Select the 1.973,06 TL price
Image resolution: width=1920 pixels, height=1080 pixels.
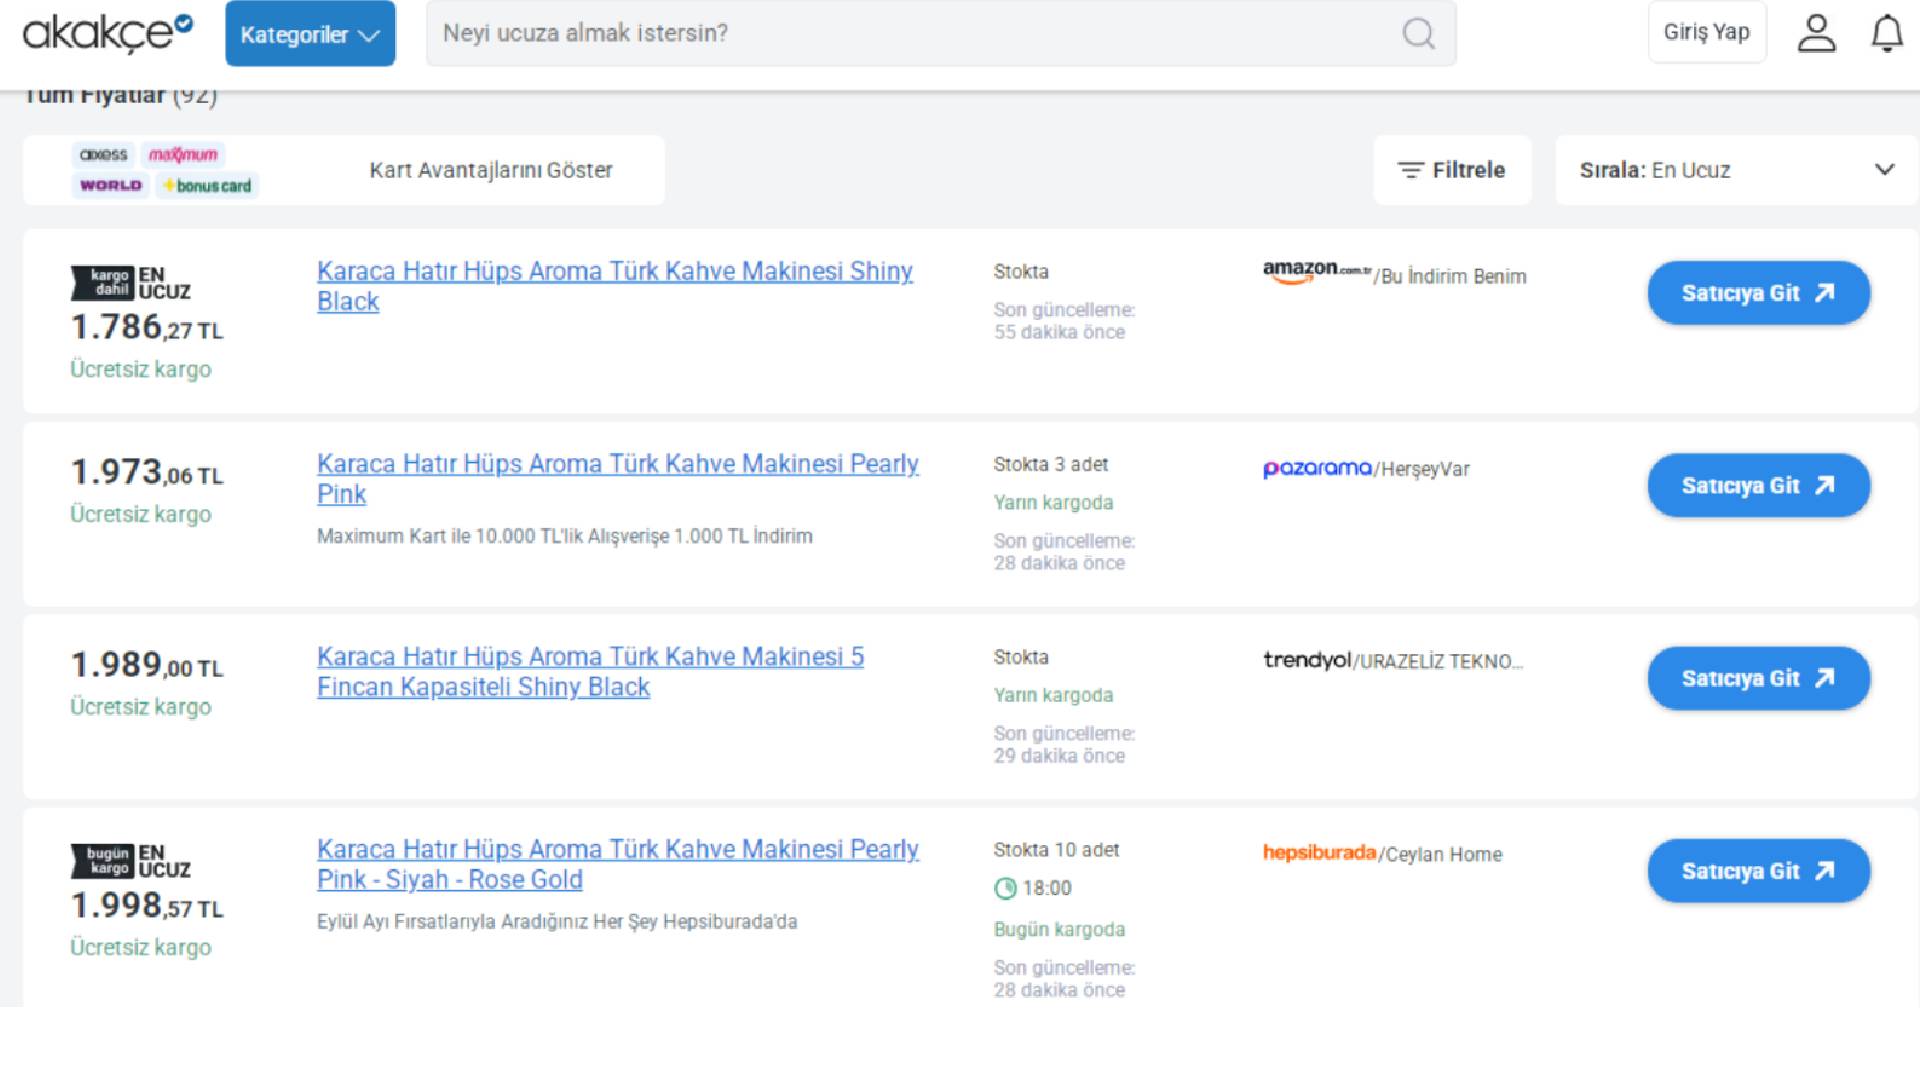point(147,472)
